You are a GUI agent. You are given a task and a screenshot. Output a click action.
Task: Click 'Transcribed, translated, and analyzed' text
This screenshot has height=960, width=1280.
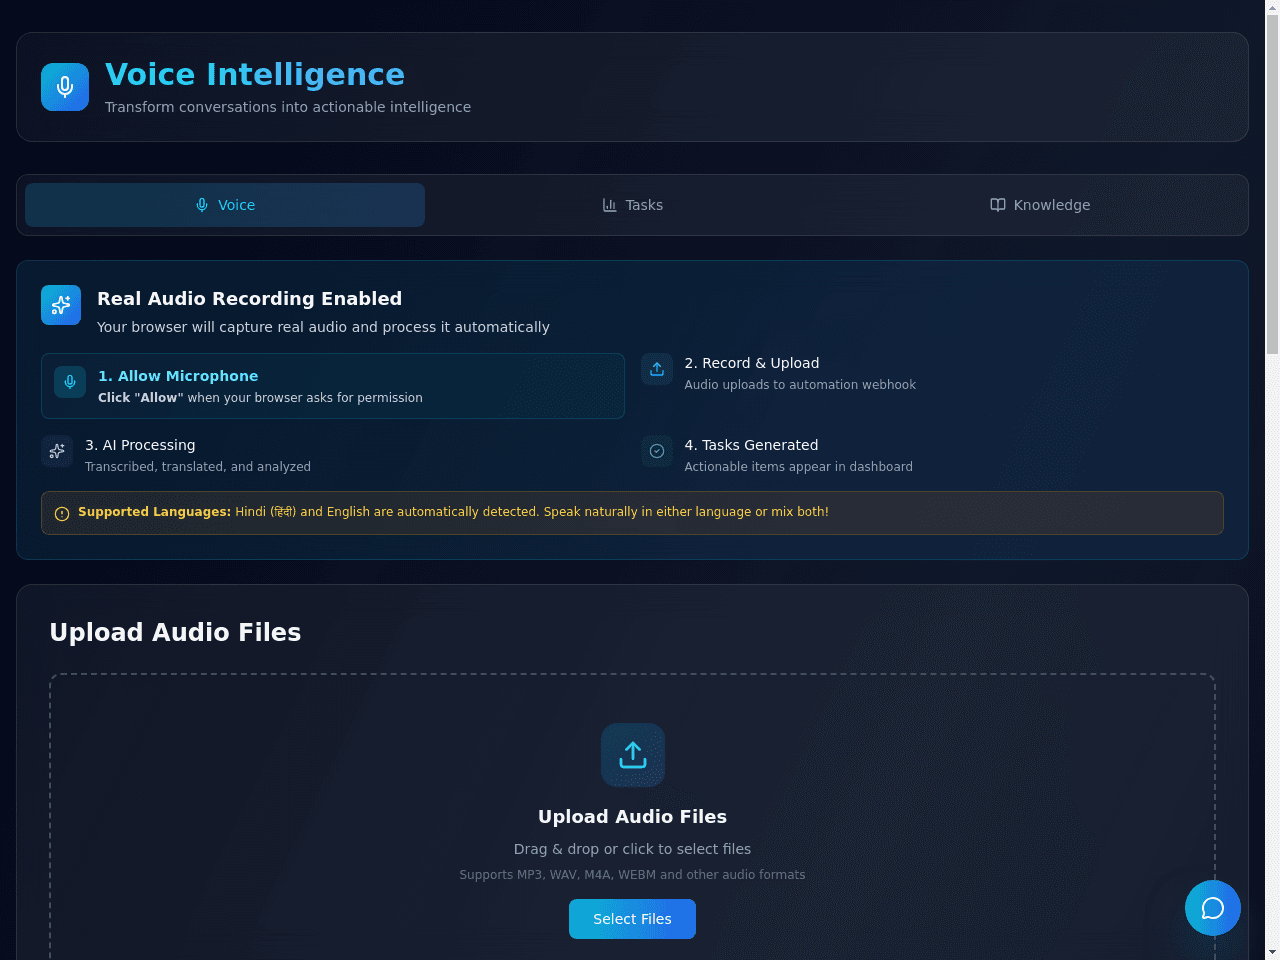click(198, 467)
